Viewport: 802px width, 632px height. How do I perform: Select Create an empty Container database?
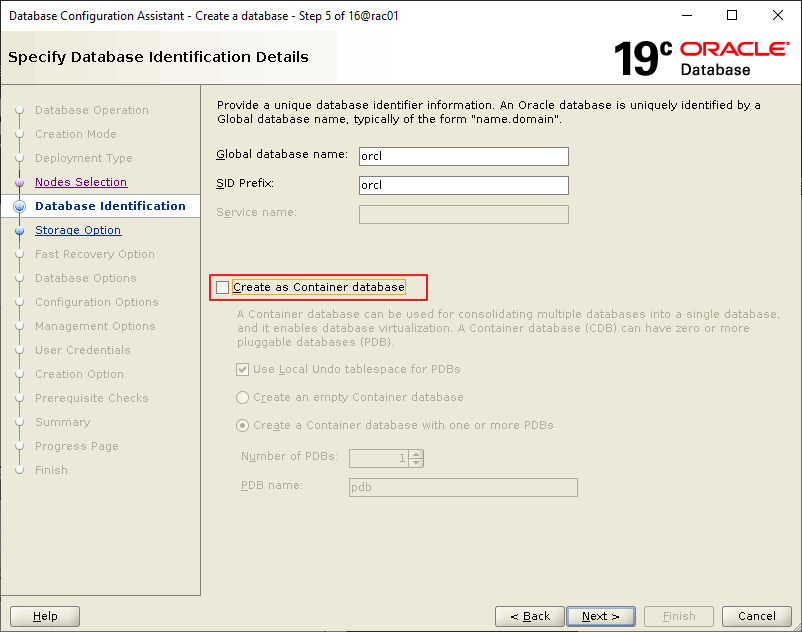(242, 397)
